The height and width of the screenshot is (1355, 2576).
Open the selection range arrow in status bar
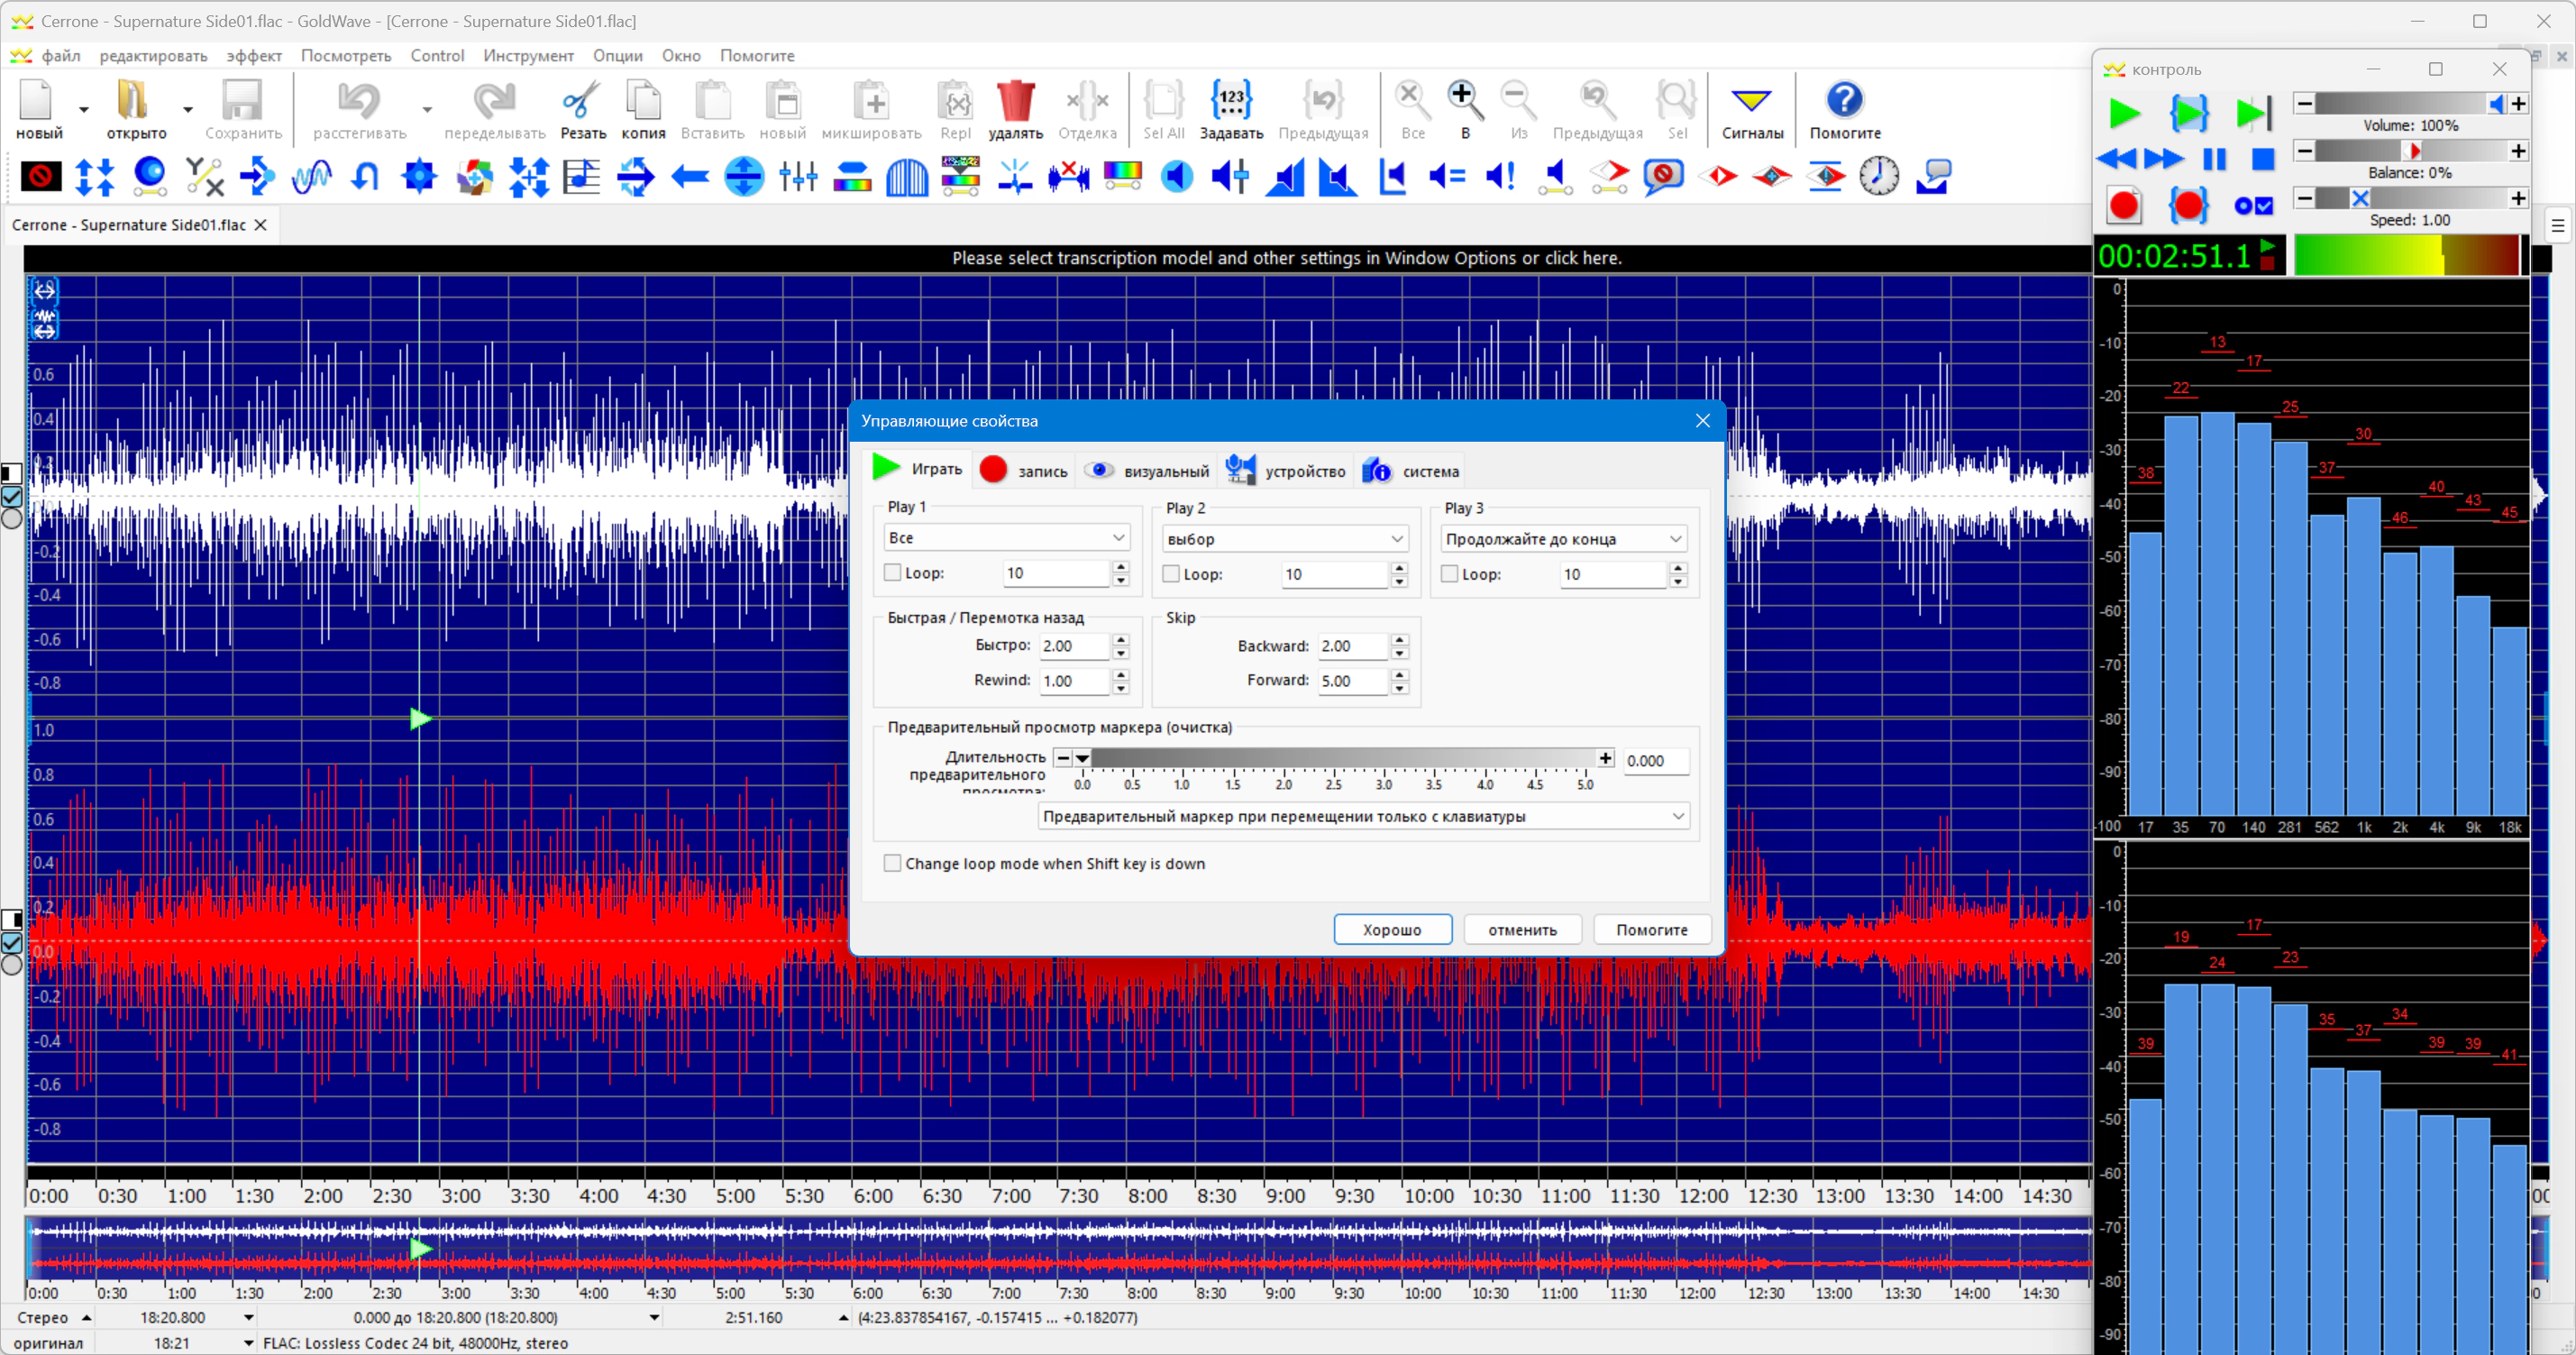[x=654, y=1318]
